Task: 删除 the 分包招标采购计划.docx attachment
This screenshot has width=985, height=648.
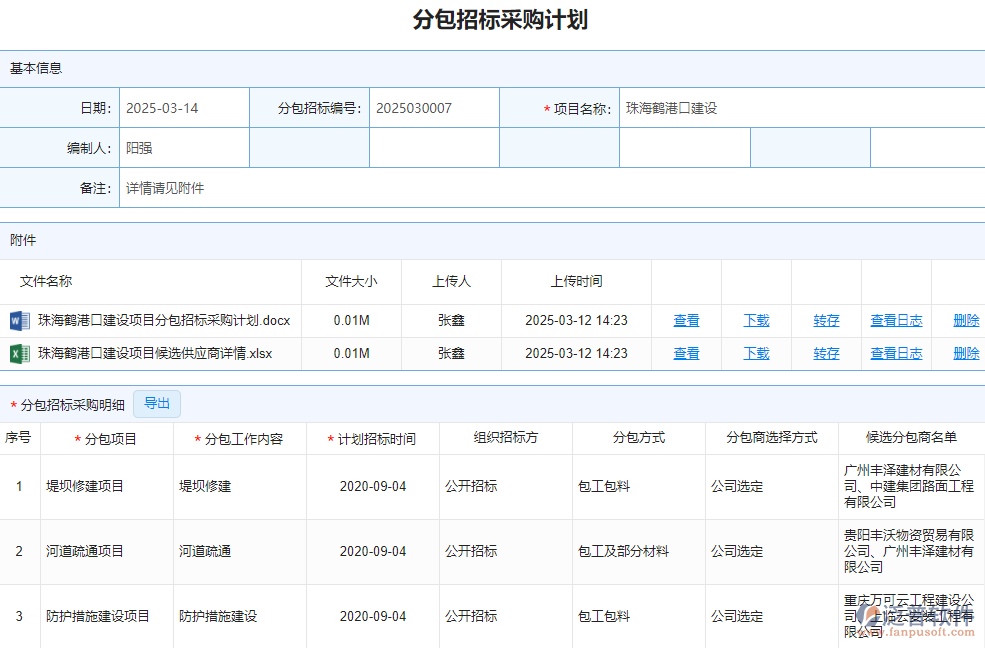Action: coord(965,321)
